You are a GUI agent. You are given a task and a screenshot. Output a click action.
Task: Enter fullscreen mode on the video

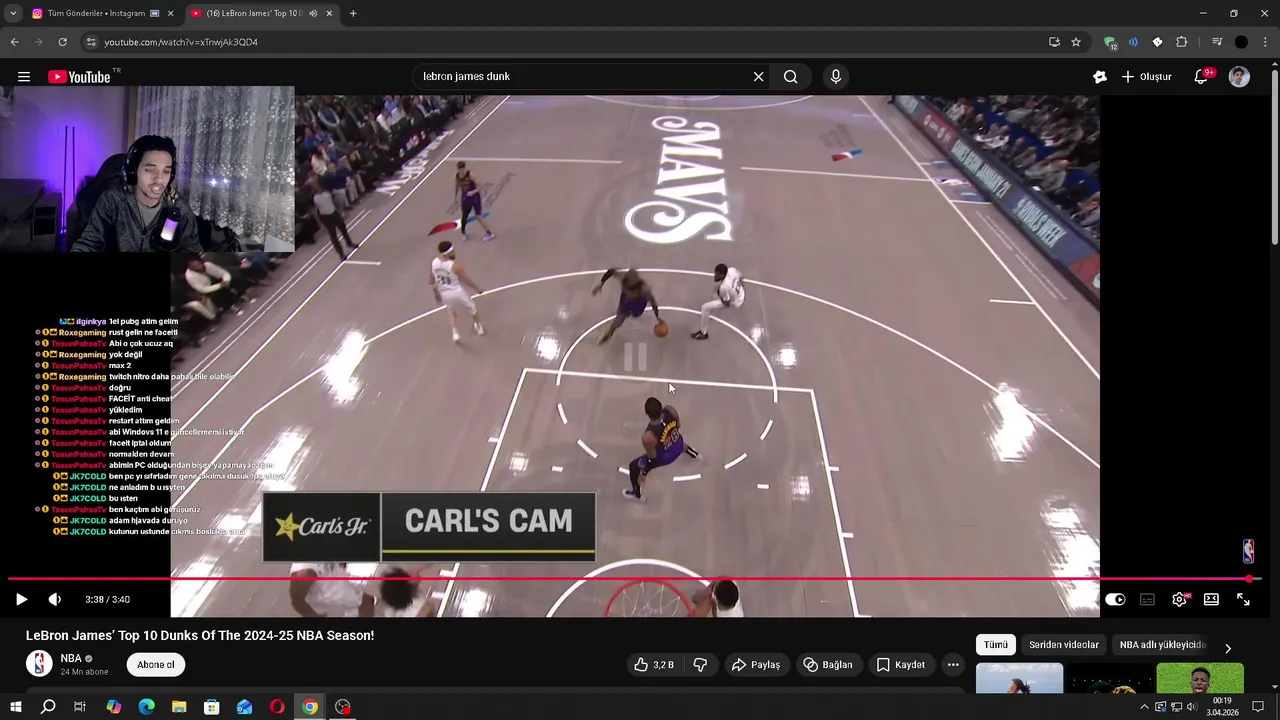tap(1243, 599)
